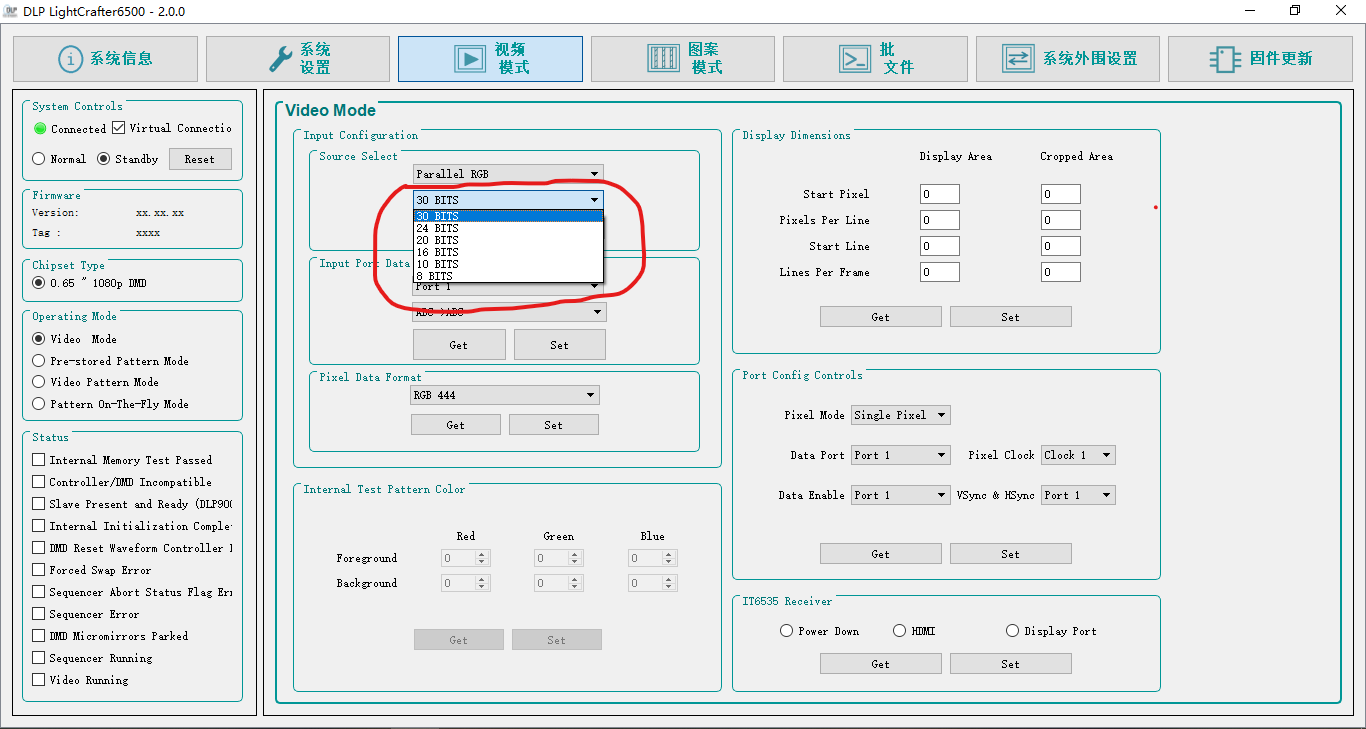Select Pre-stored Pattern Mode
The image size is (1366, 729).
tap(39, 361)
